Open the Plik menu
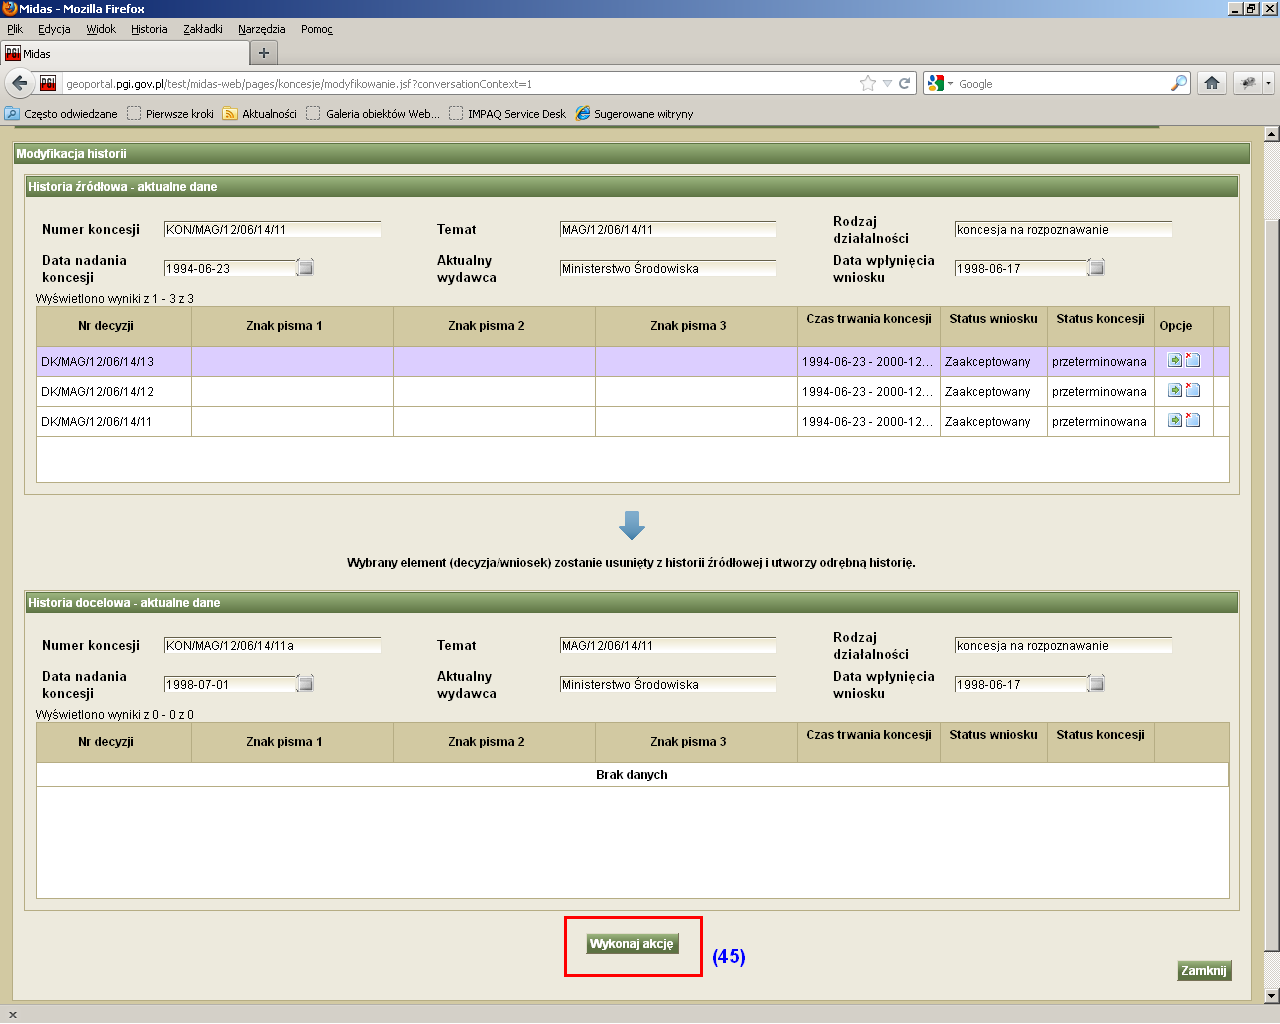The height and width of the screenshot is (1024, 1280). [x=15, y=29]
